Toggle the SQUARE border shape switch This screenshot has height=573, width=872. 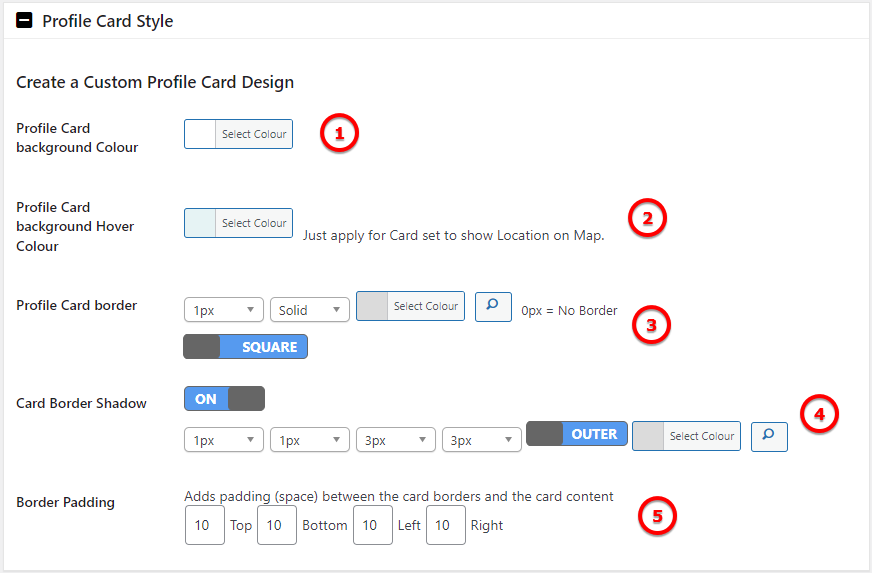(245, 347)
